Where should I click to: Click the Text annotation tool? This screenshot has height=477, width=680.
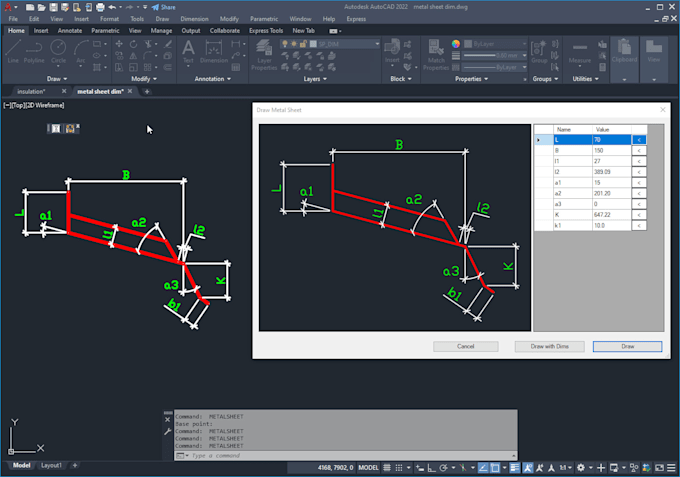(188, 51)
